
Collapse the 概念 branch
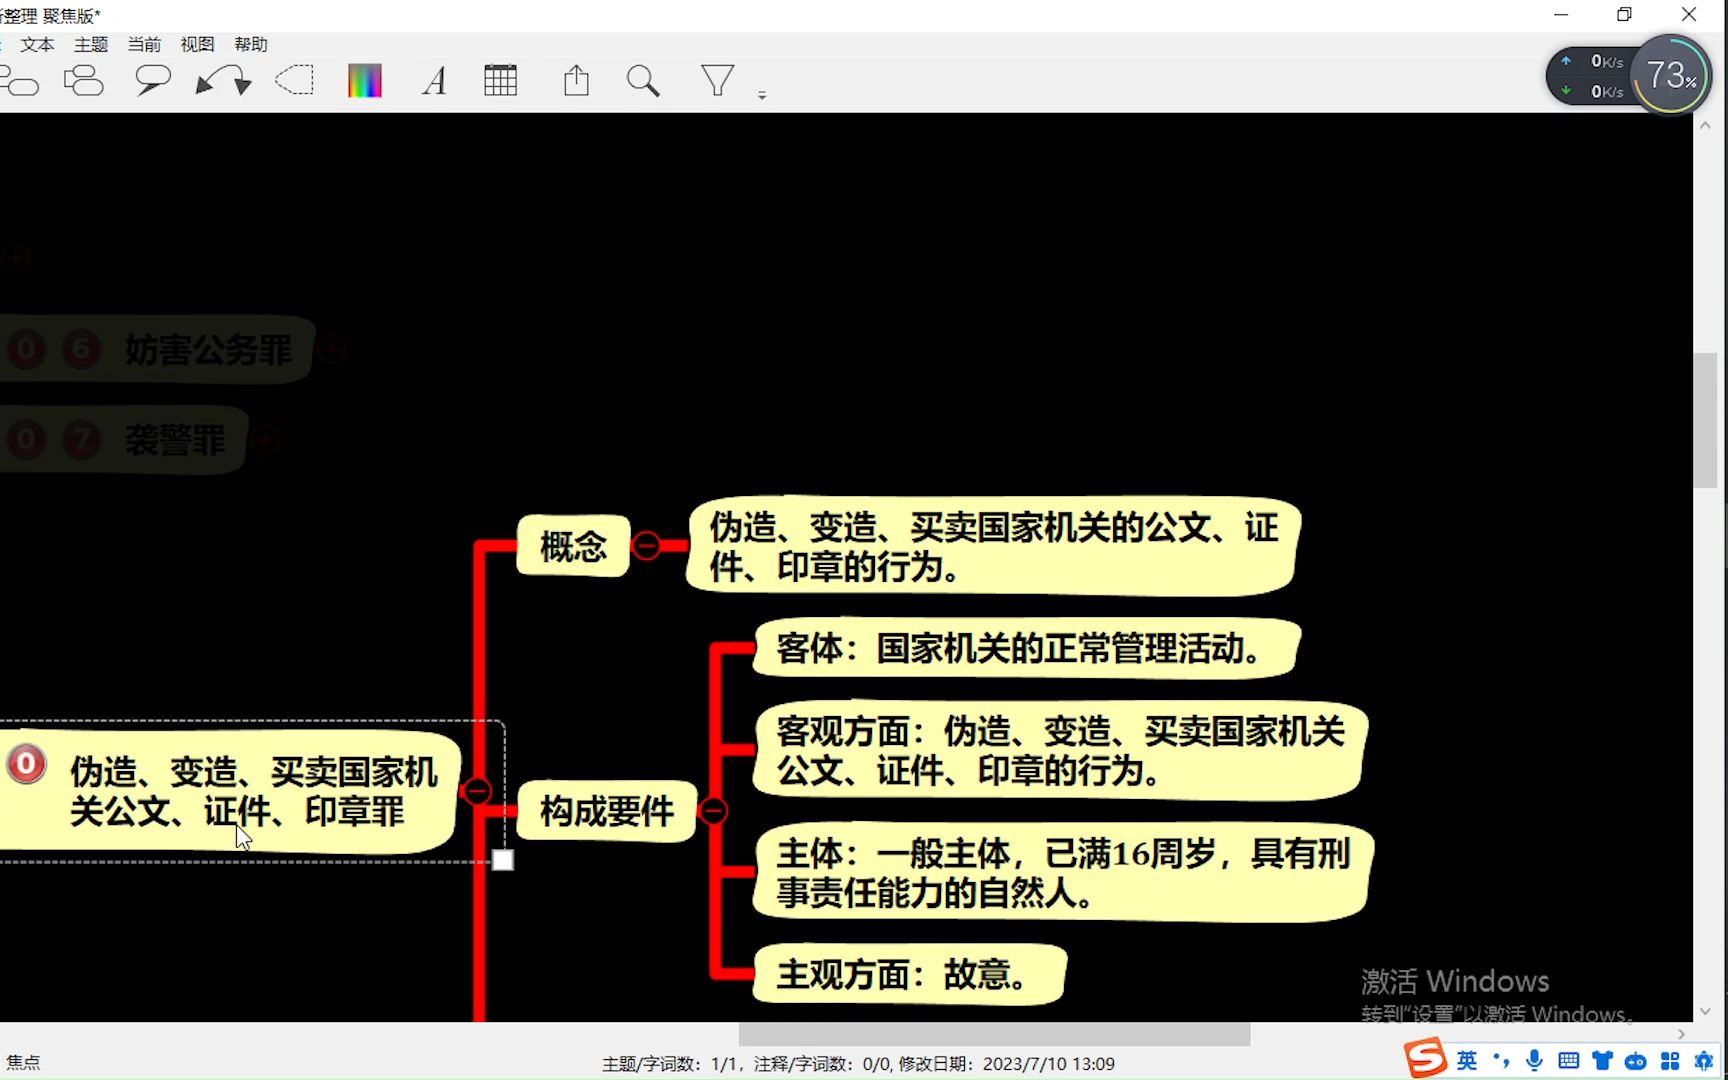[647, 546]
